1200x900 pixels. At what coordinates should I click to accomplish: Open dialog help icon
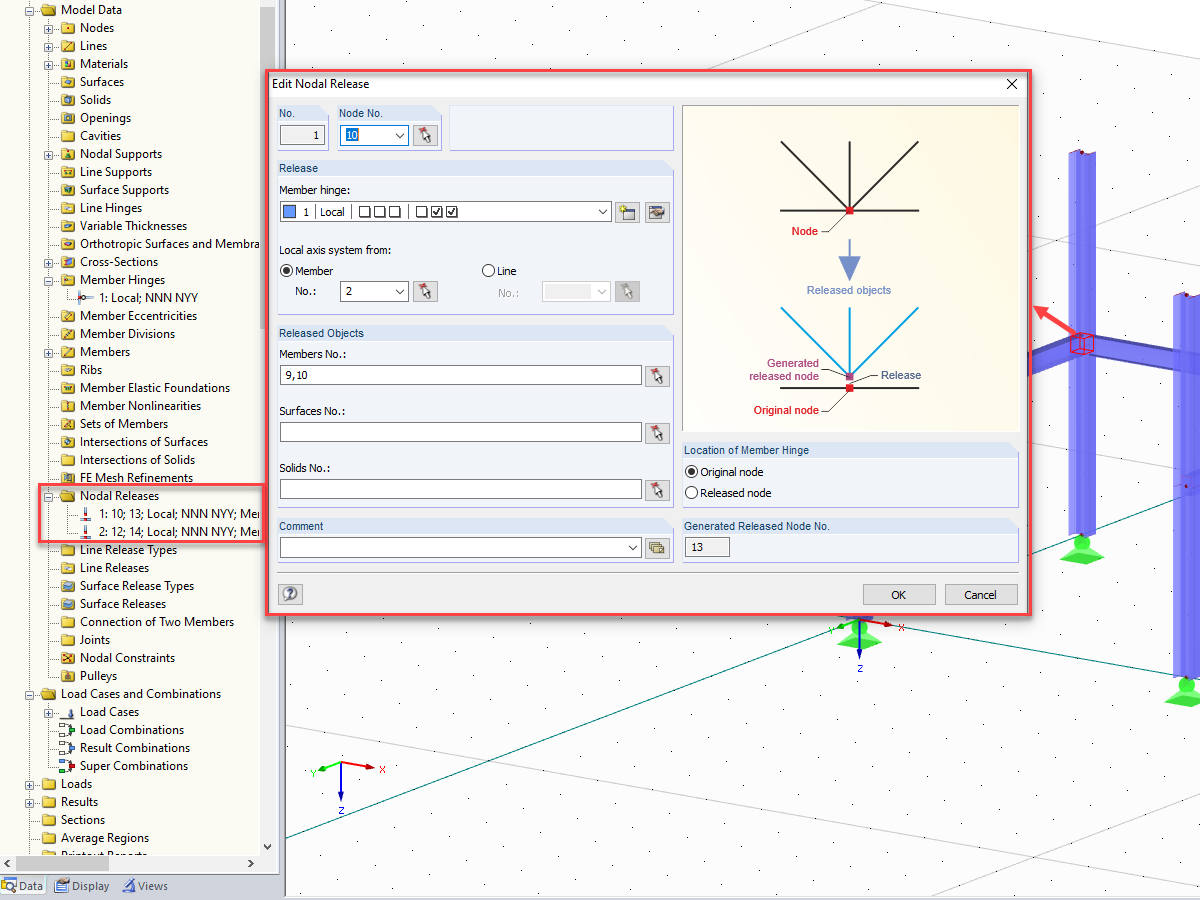(290, 594)
